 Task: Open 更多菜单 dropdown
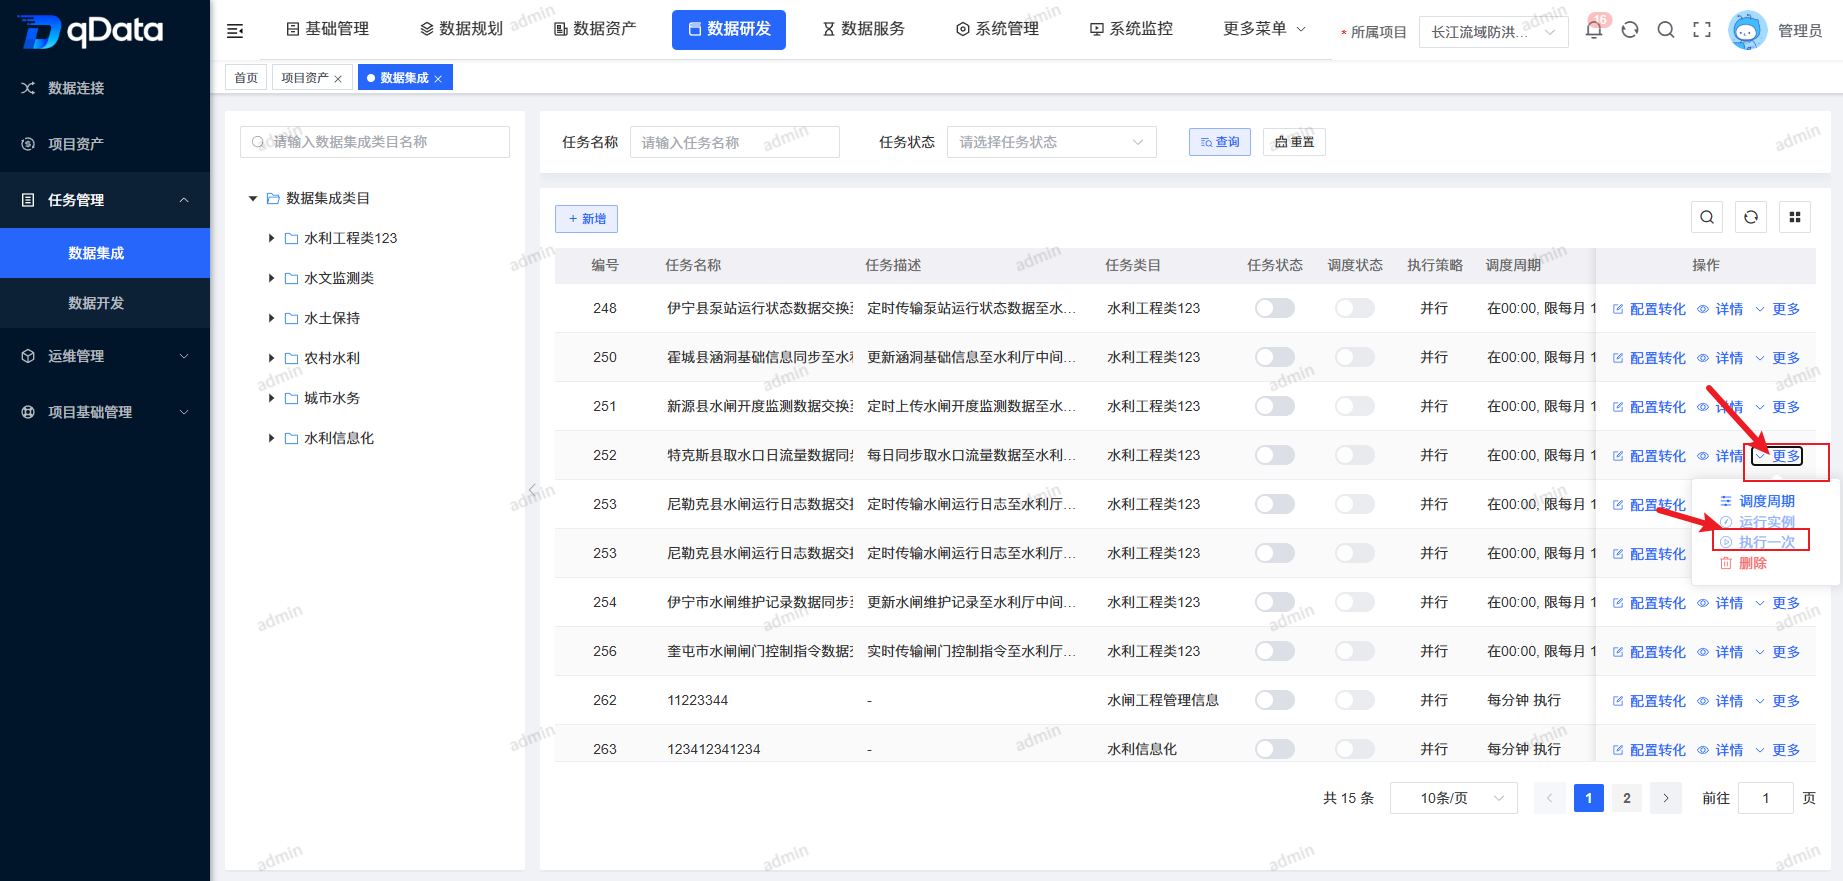point(1264,29)
